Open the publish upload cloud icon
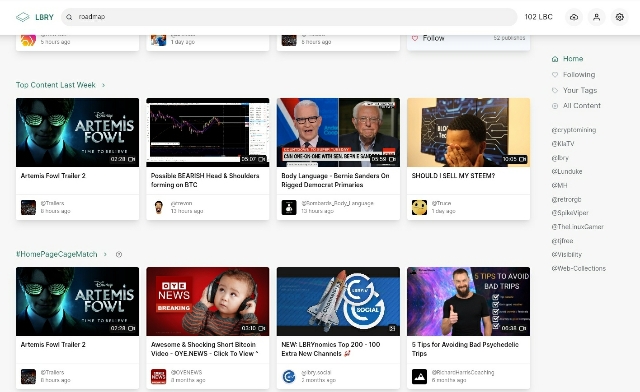 pos(574,17)
